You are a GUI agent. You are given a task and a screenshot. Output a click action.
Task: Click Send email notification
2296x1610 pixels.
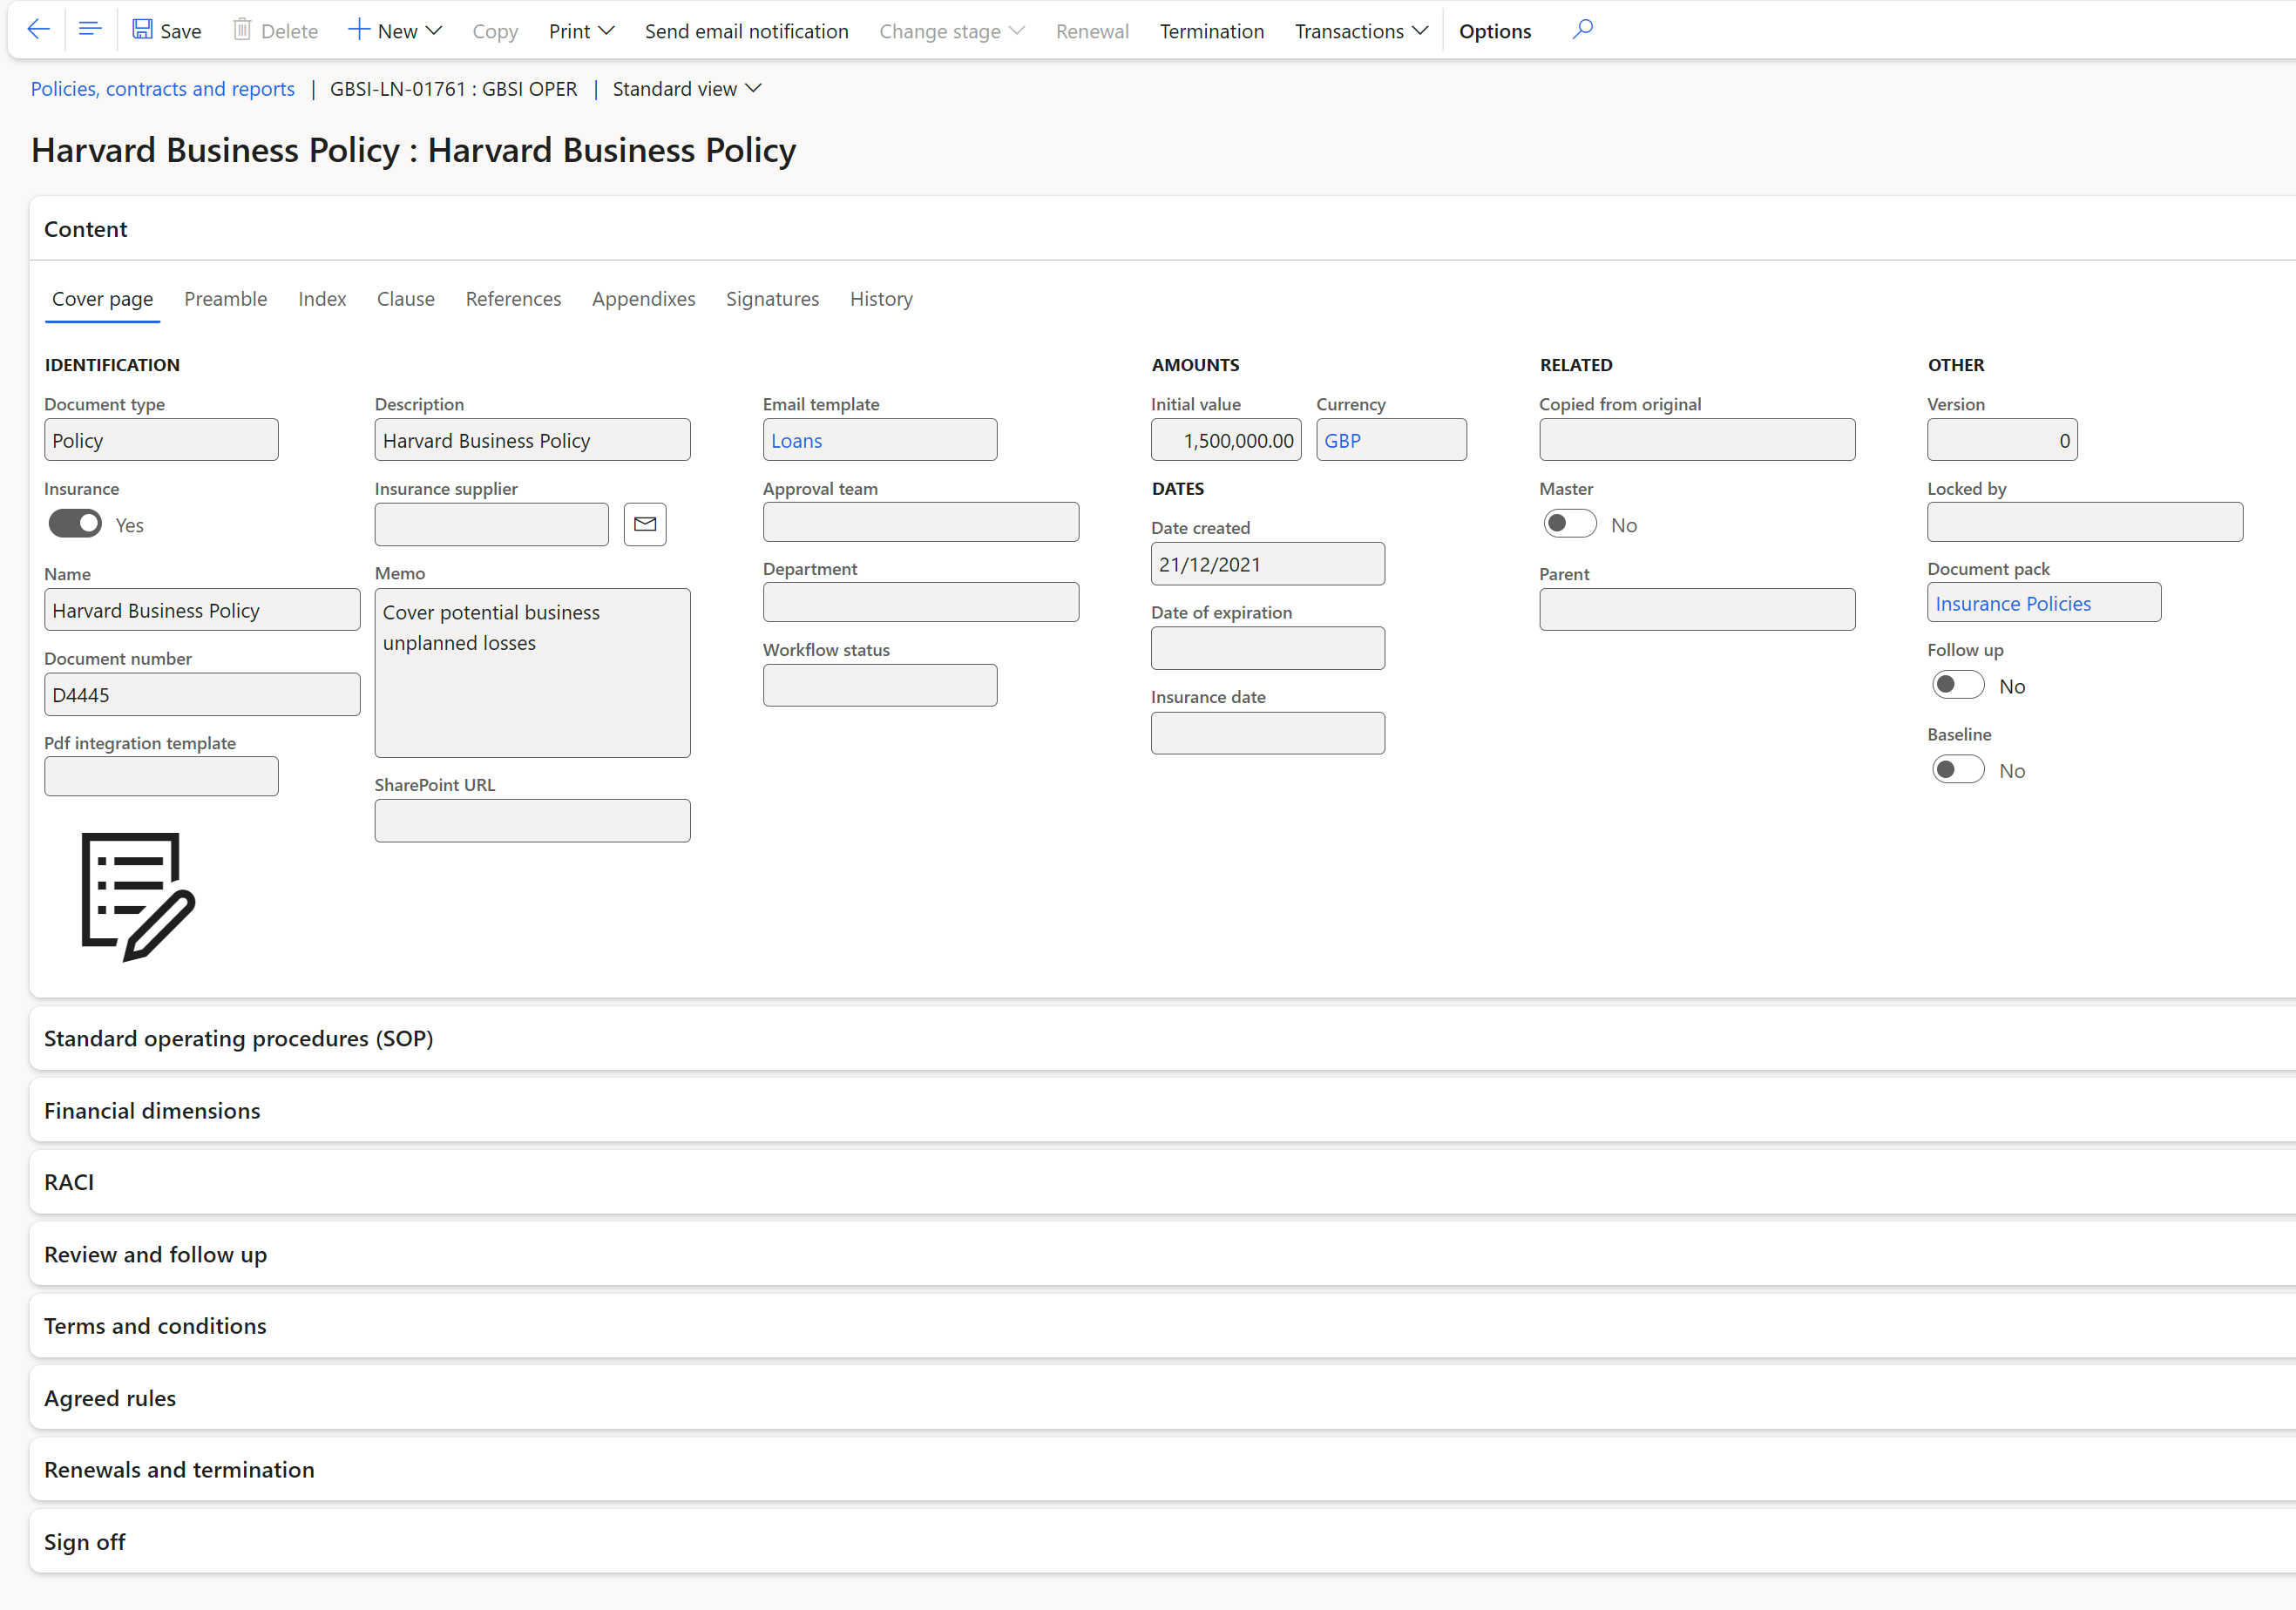[x=746, y=31]
